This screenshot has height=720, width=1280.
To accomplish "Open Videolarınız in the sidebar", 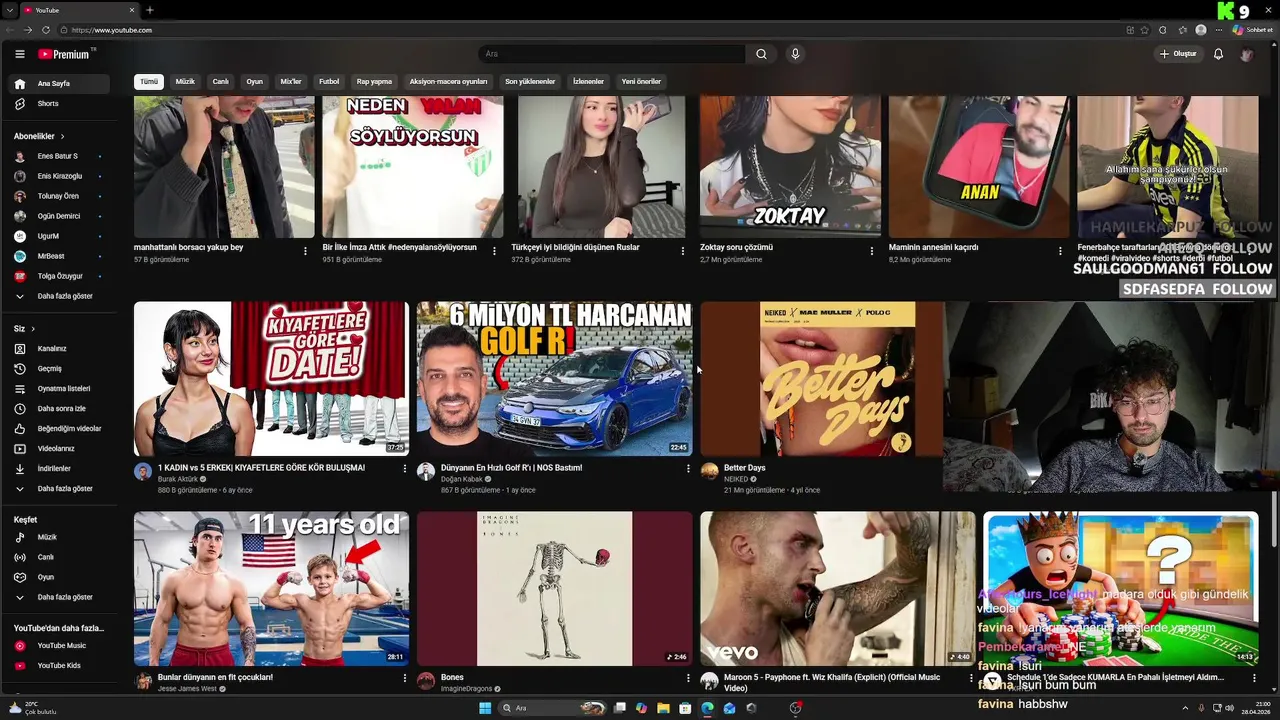I will coord(60,449).
